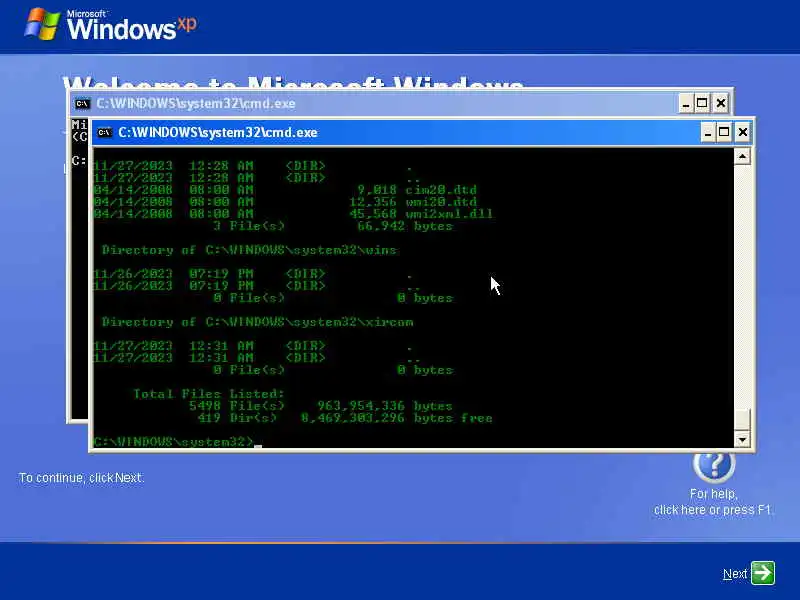Close the front cmd.exe window

[742, 133]
